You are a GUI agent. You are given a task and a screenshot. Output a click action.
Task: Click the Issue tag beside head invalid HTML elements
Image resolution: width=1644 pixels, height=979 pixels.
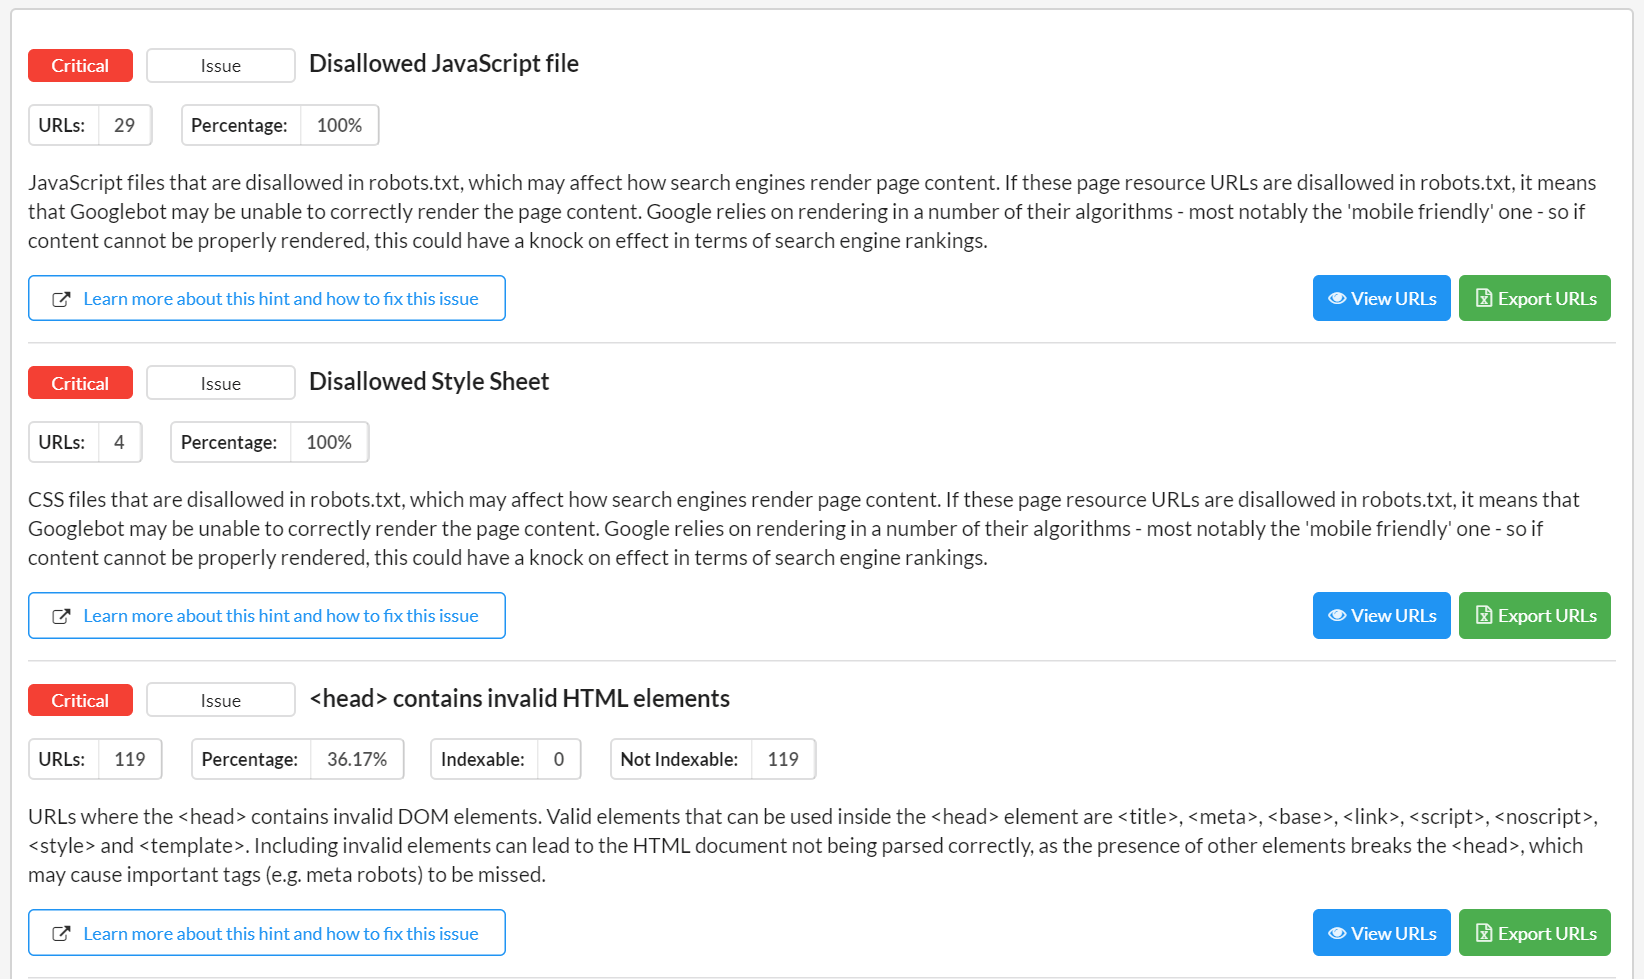pos(220,701)
